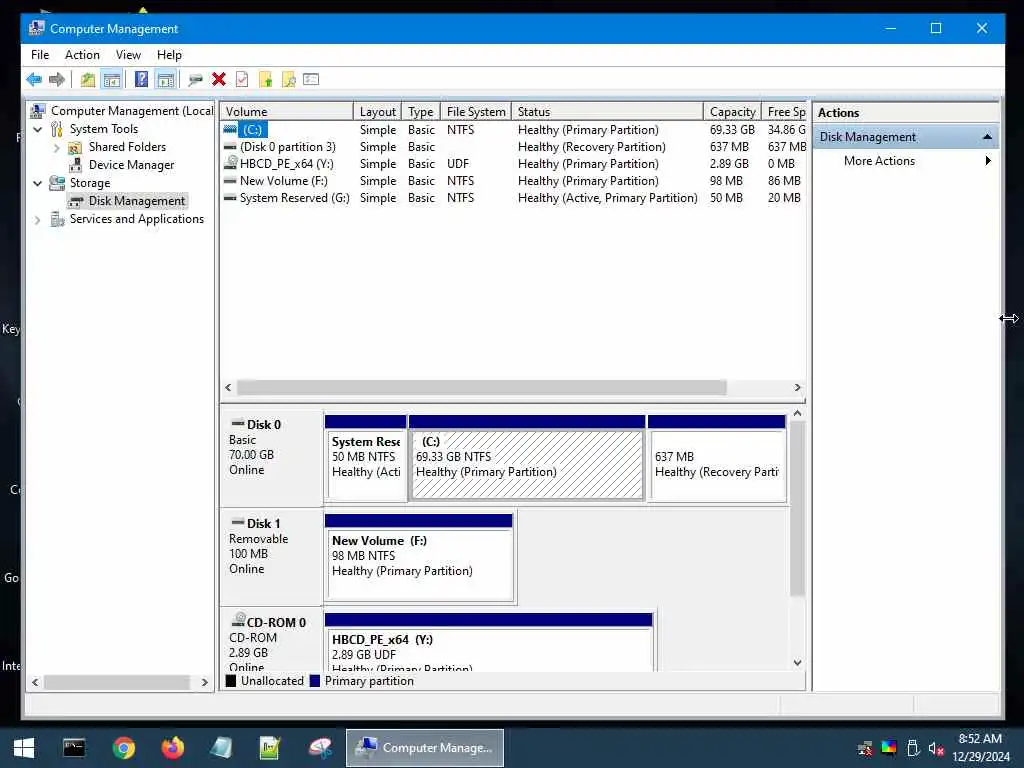This screenshot has height=768, width=1024.
Task: Click the Settings list toolbar icon
Action: point(312,80)
